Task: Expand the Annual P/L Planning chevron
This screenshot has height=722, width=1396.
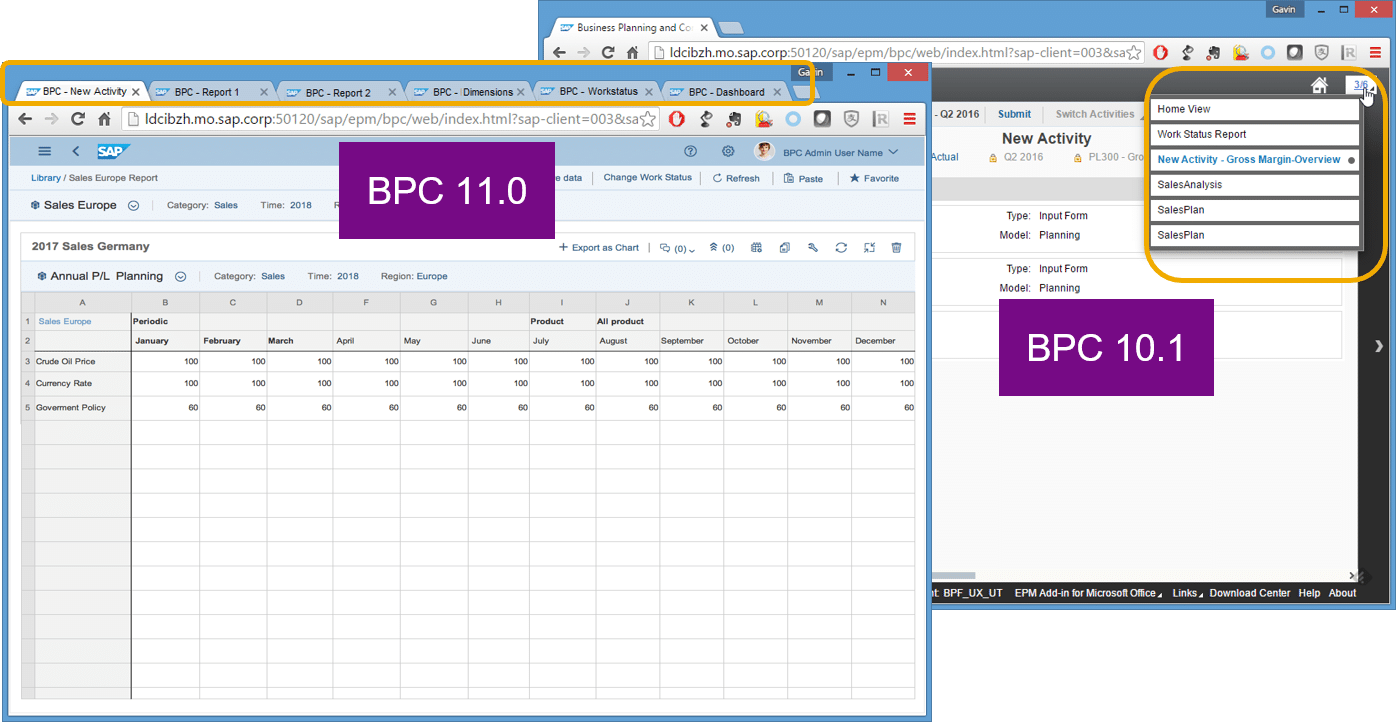Action: pos(181,277)
